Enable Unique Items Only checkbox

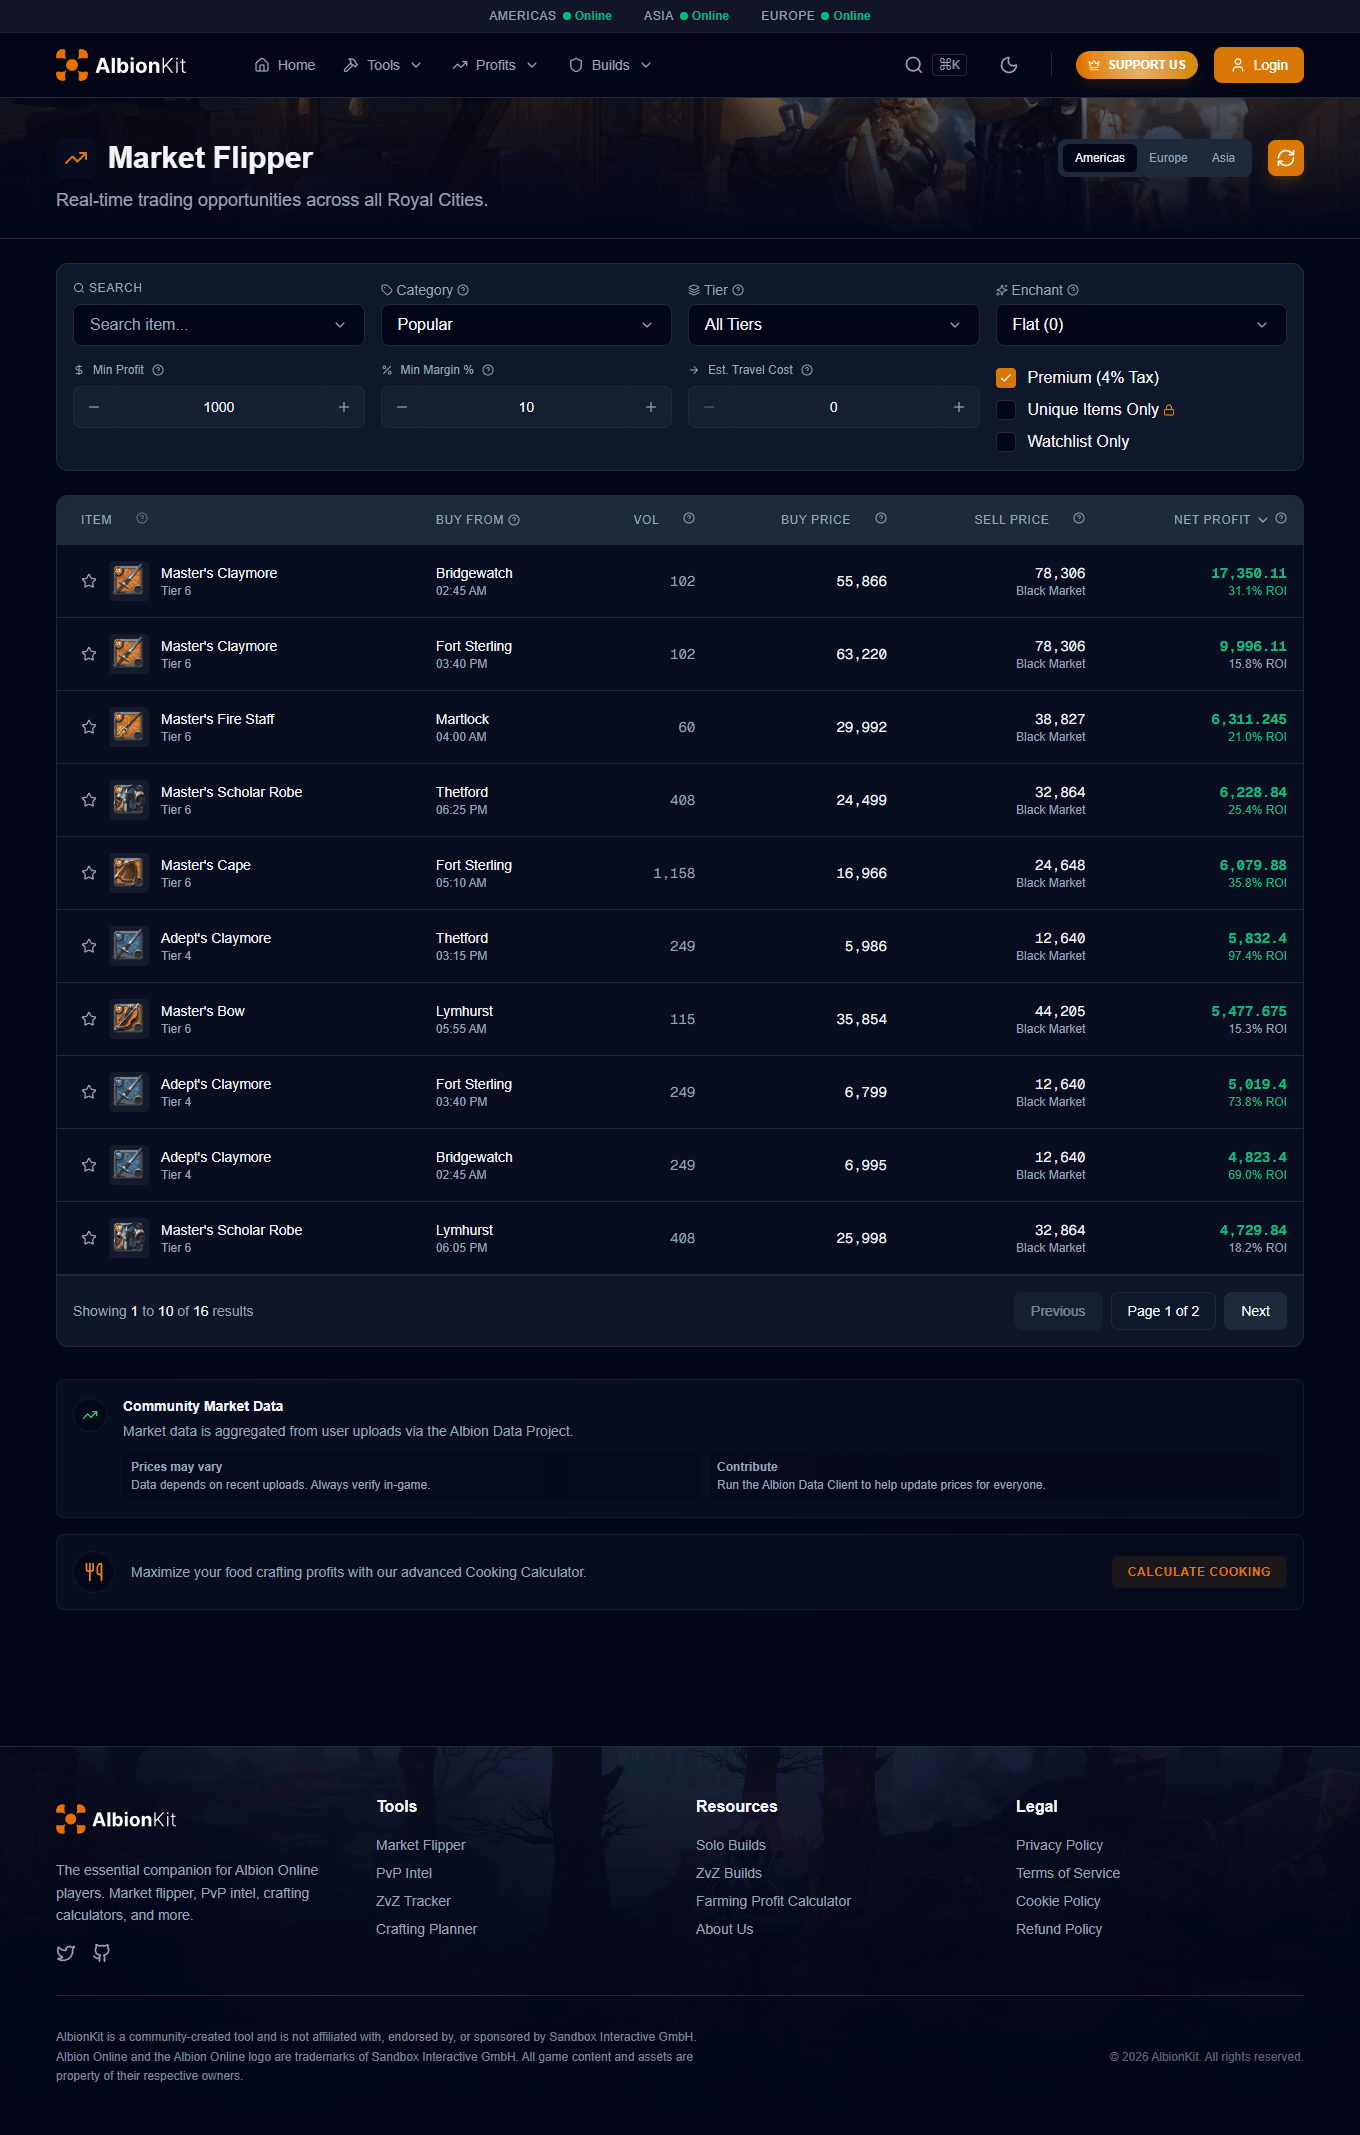pos(1006,410)
